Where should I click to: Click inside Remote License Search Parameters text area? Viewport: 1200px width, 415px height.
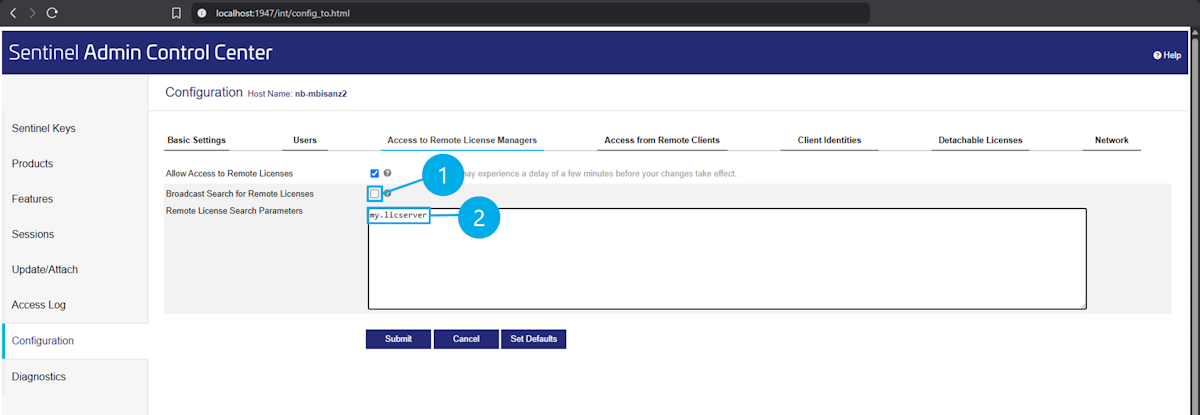(x=726, y=259)
